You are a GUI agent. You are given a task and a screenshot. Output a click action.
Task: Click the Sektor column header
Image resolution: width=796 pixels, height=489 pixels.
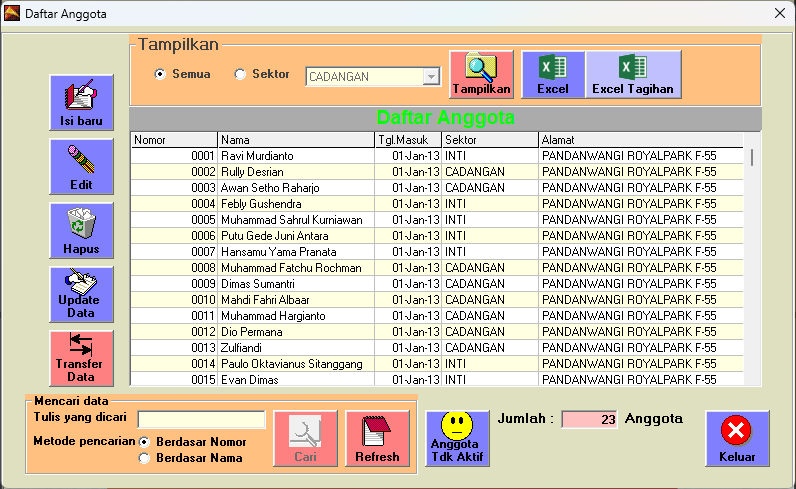490,140
